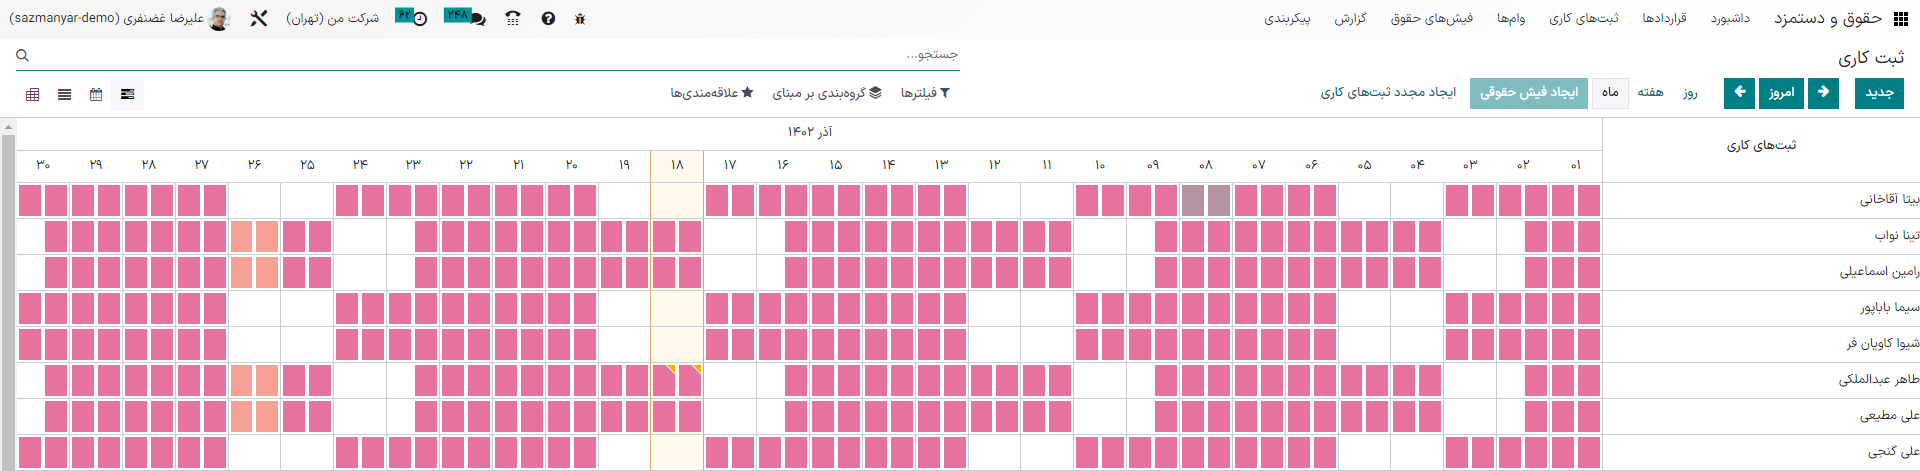
Task: Open the قراردادها menu
Action: (1664, 19)
